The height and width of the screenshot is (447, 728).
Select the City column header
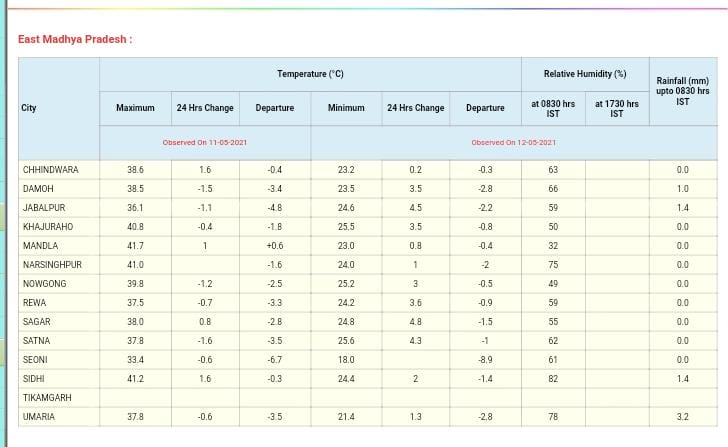pos(29,108)
